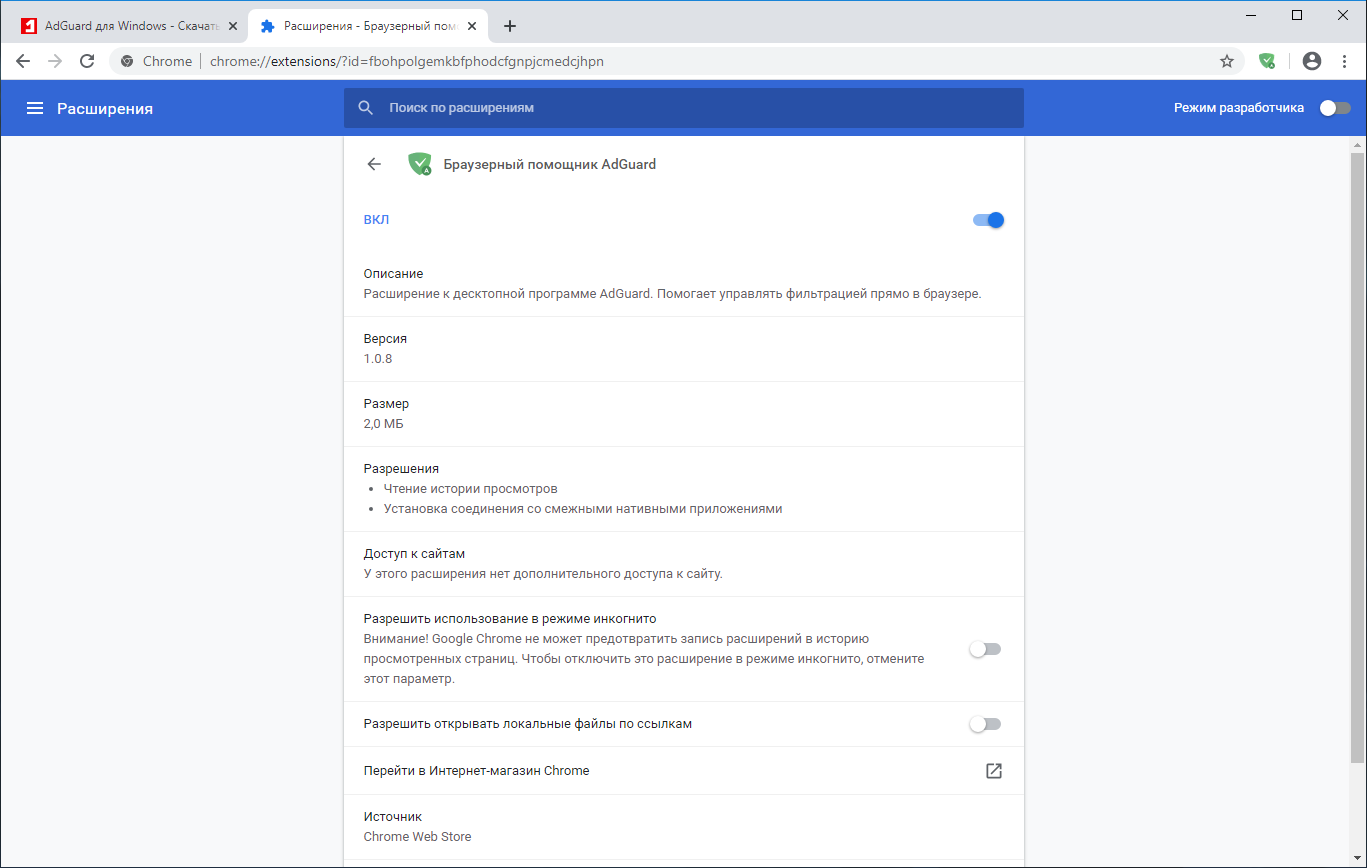Viewport: 1367px width, 868px height.
Task: Enable Режим разработчика toggle
Action: (1335, 108)
